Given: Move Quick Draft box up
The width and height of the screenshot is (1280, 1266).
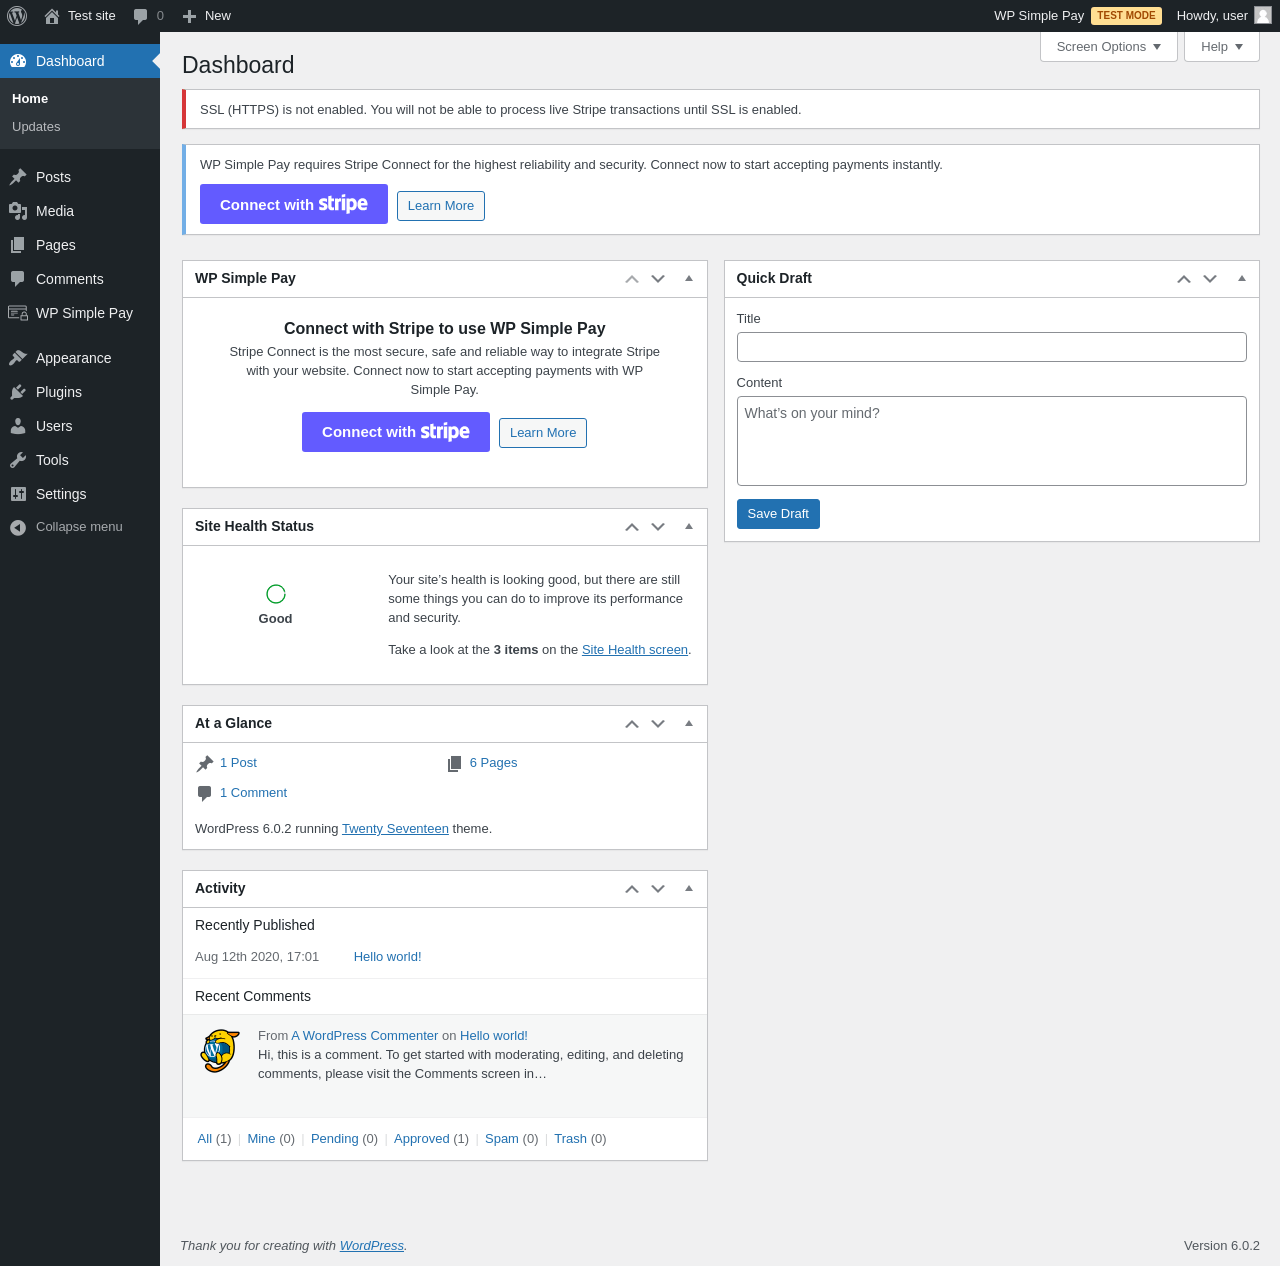Looking at the screenshot, I should coord(1184,279).
